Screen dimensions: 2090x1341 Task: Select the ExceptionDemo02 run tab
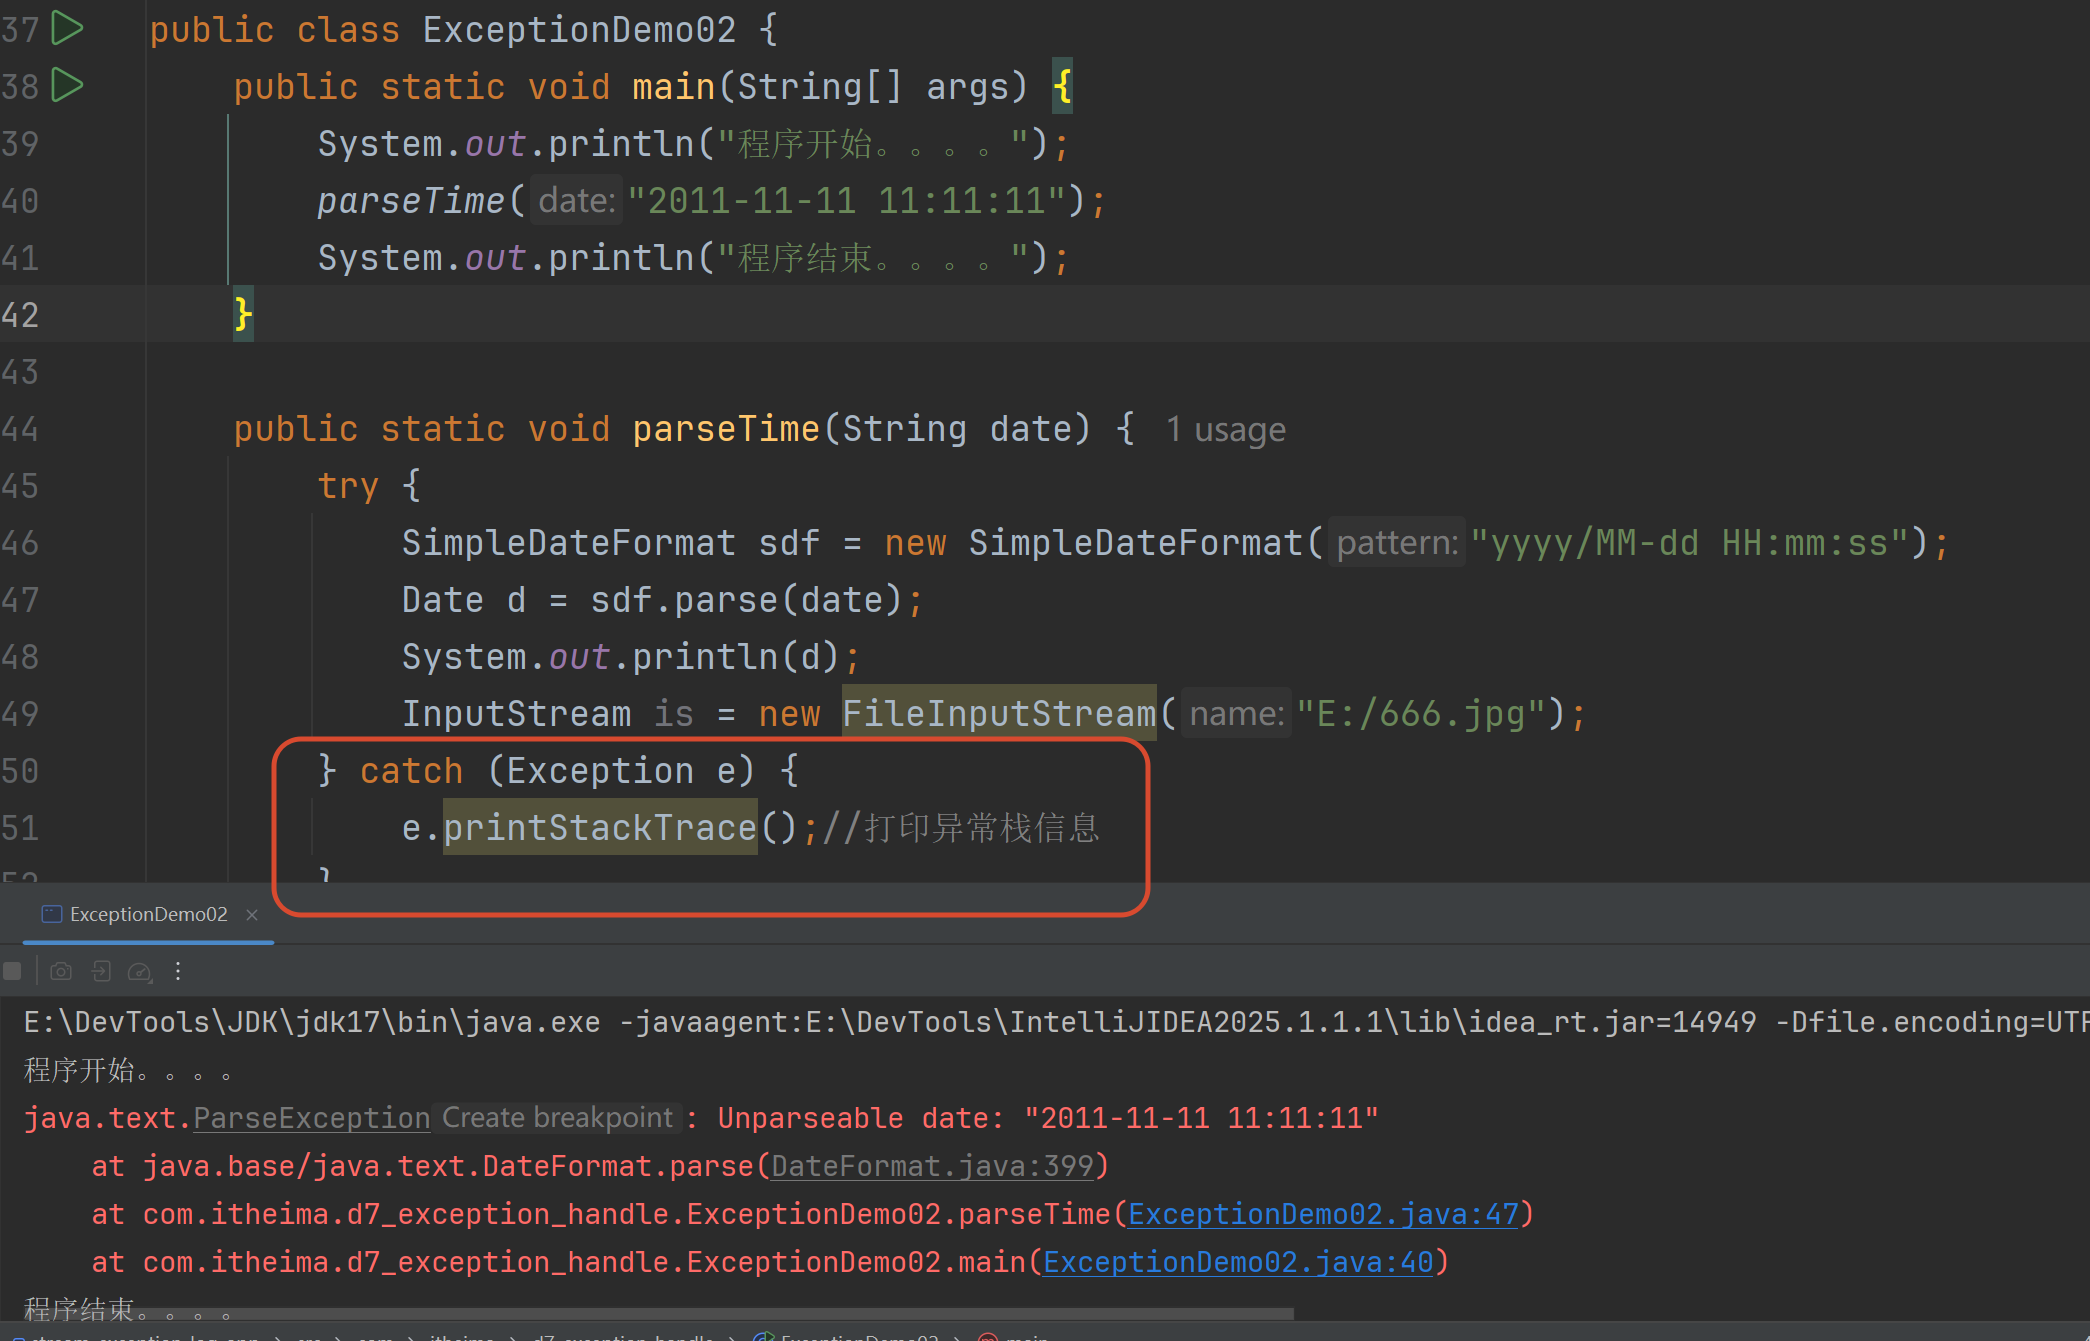[148, 915]
